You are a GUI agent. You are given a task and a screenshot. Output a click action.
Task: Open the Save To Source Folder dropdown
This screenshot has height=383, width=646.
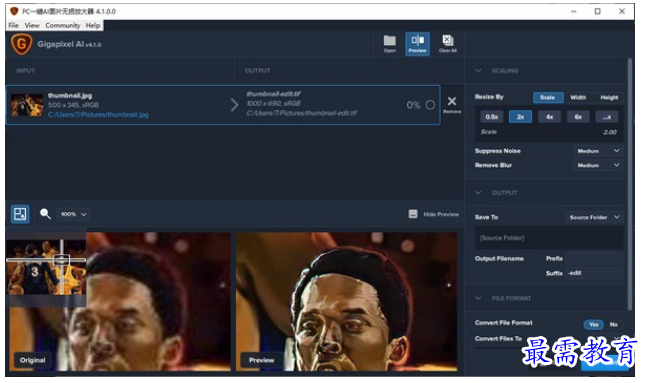pos(594,217)
